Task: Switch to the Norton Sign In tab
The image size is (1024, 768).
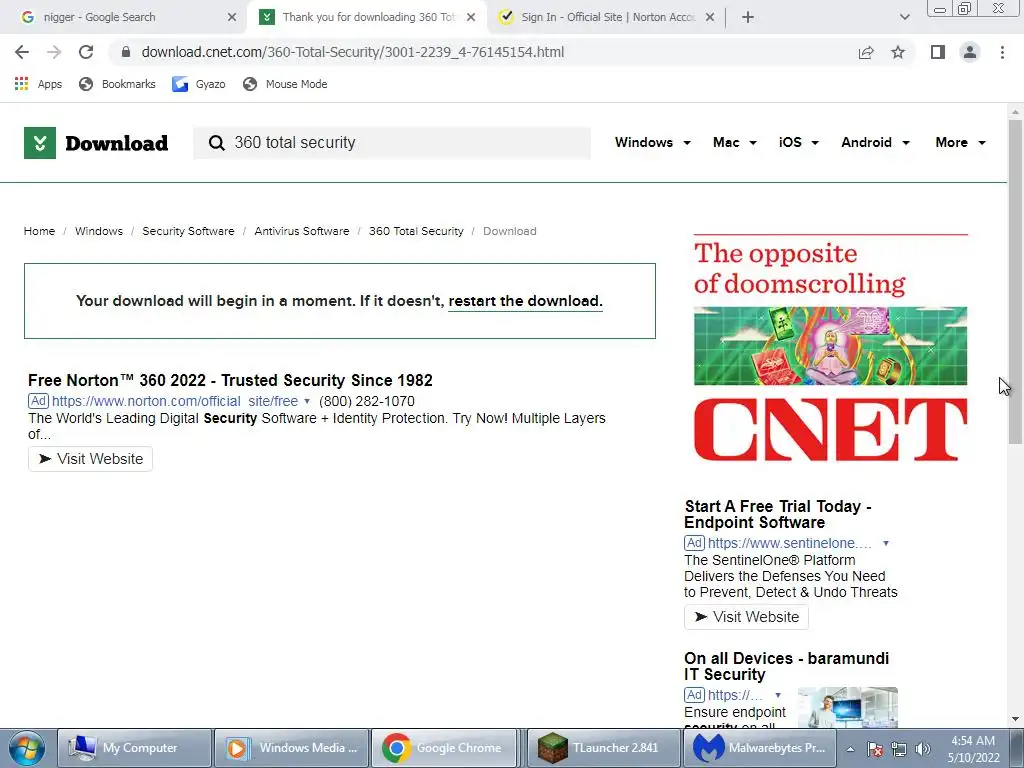Action: click(x=608, y=17)
